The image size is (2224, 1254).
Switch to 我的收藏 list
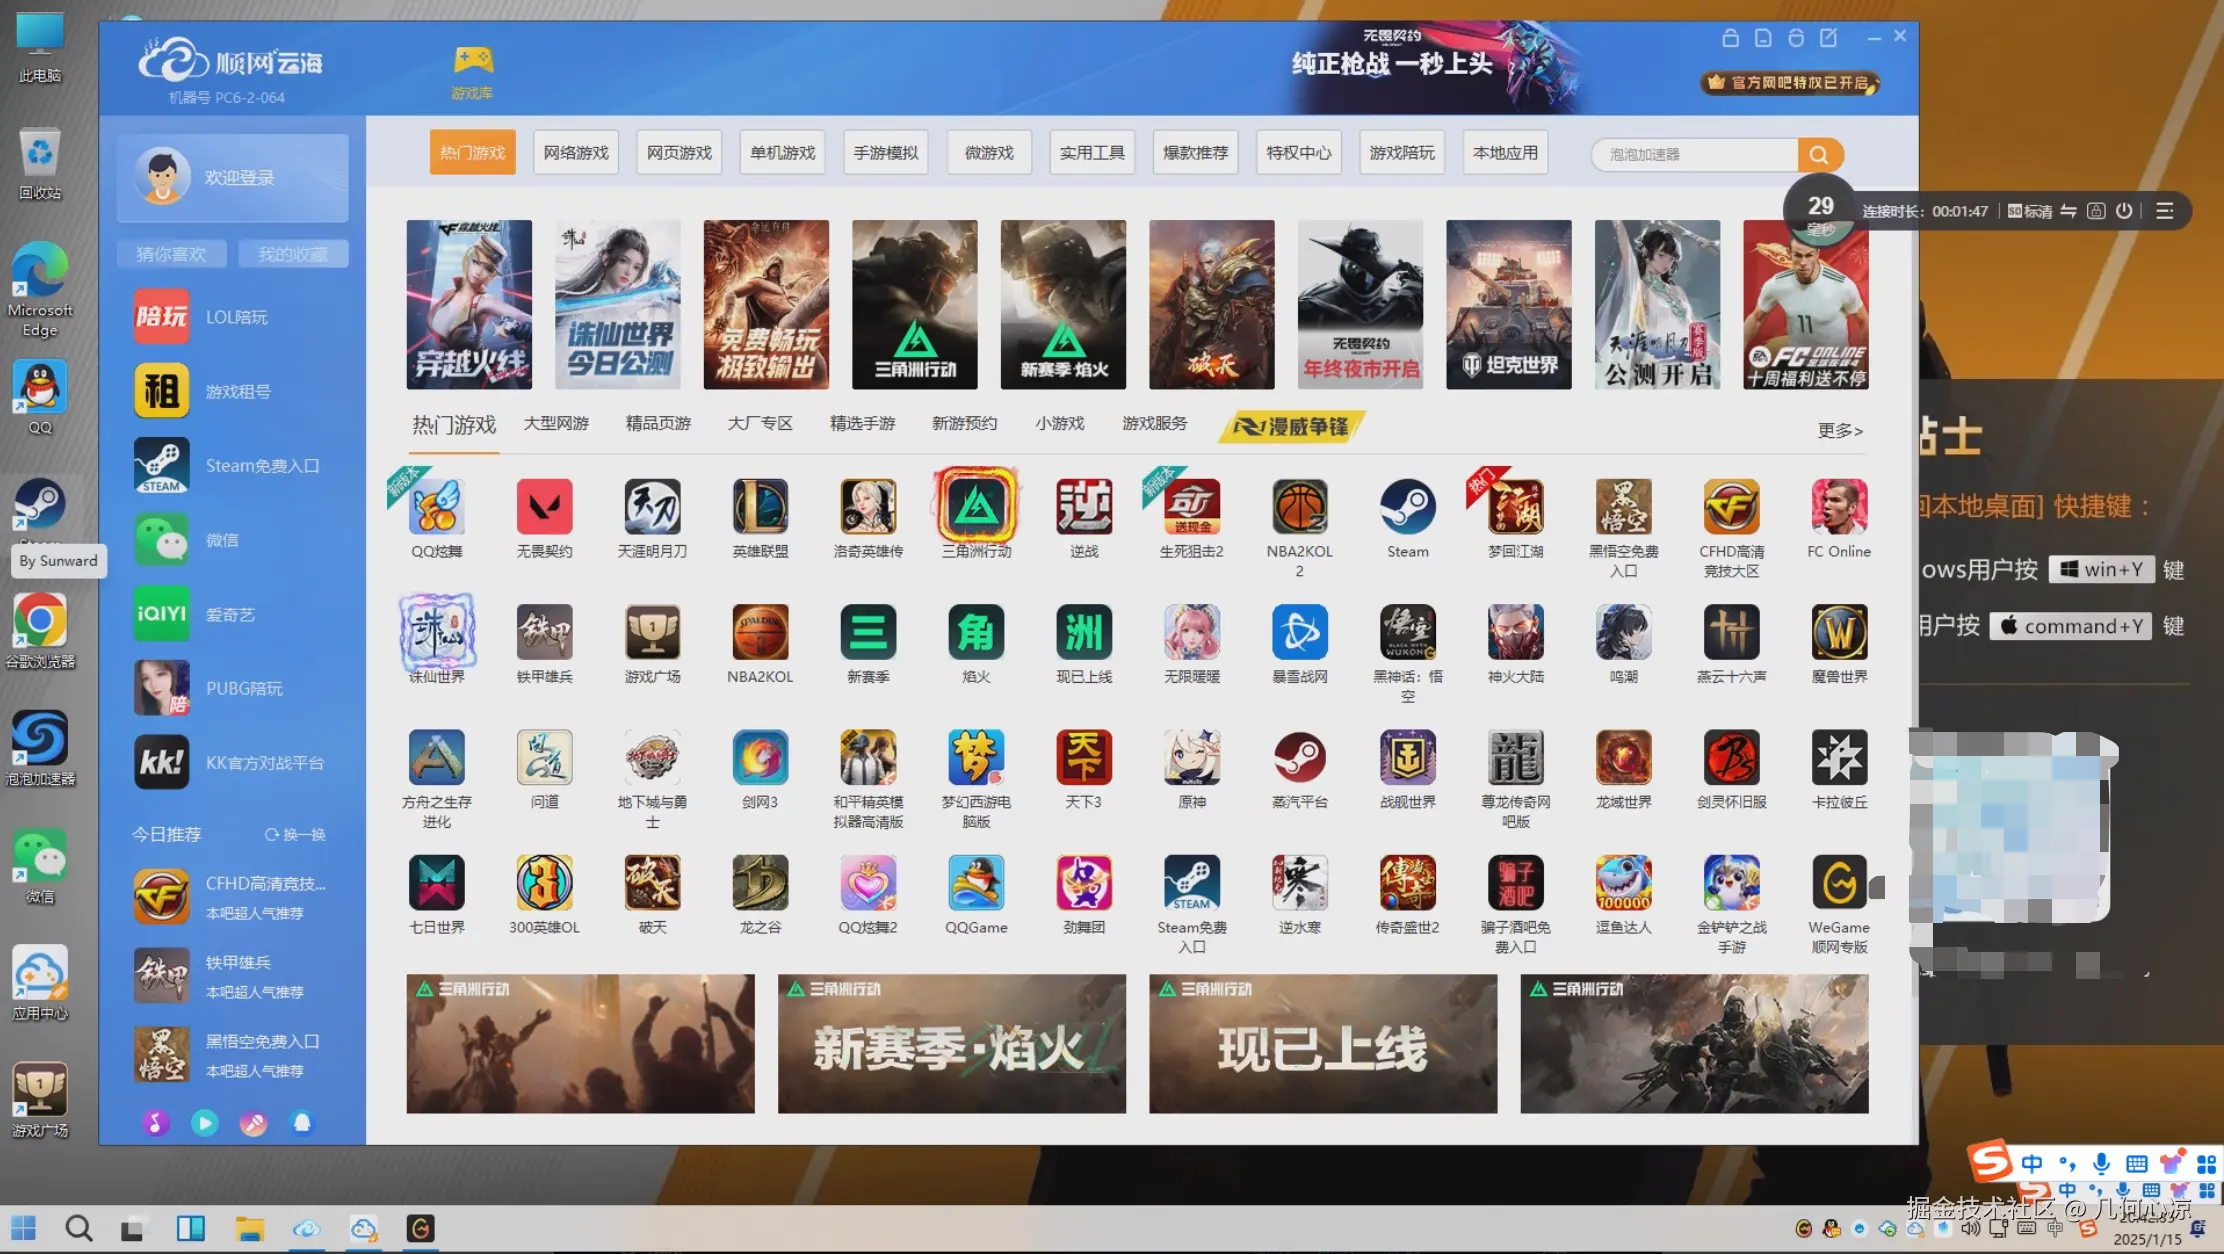click(293, 254)
